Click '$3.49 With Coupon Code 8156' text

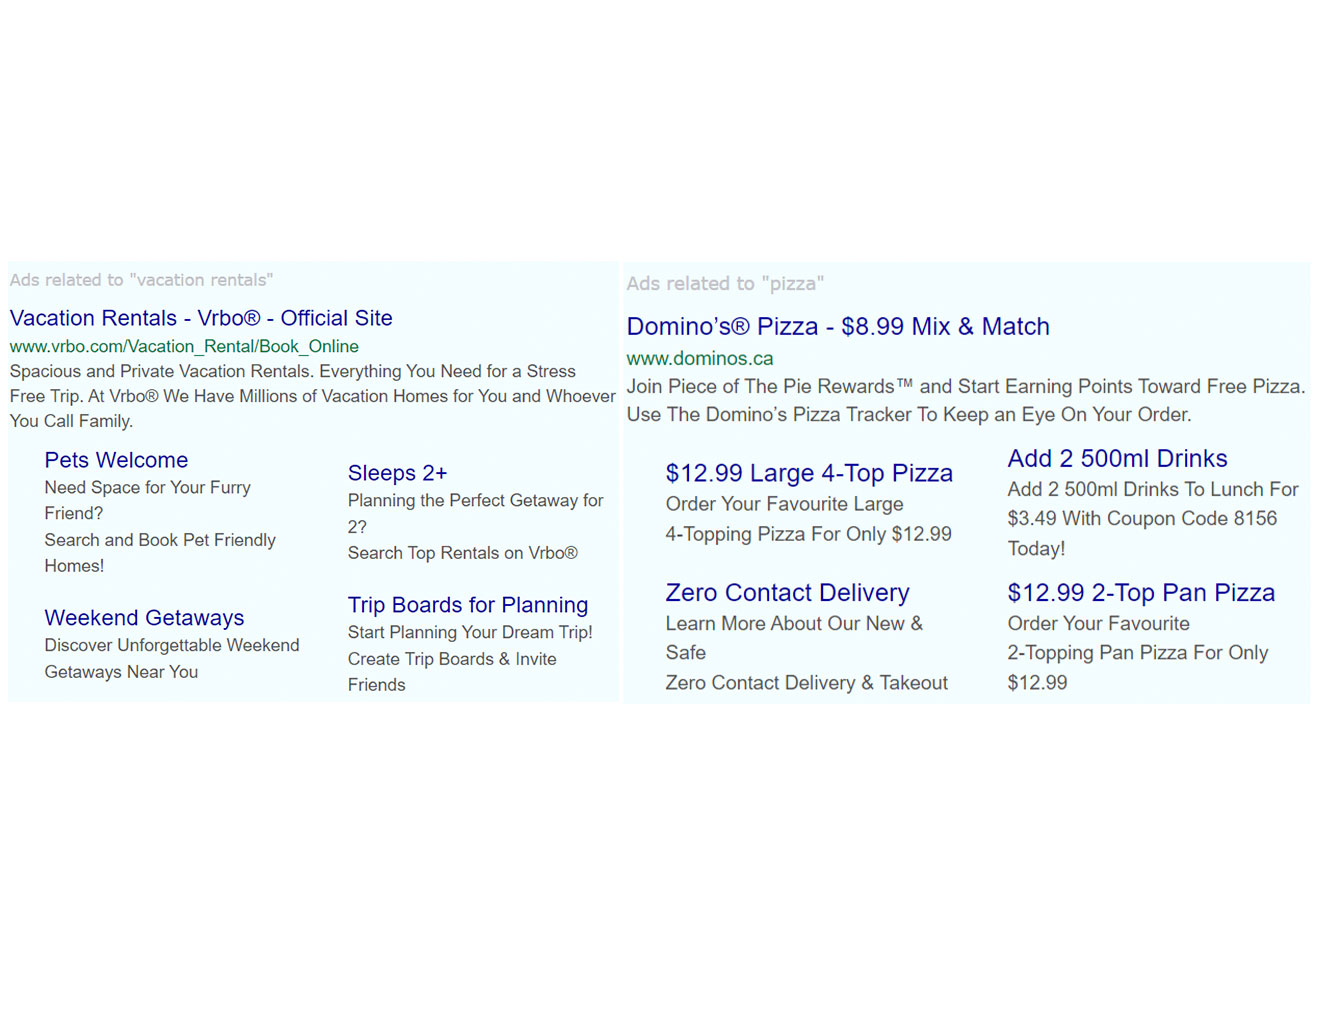(x=1142, y=518)
